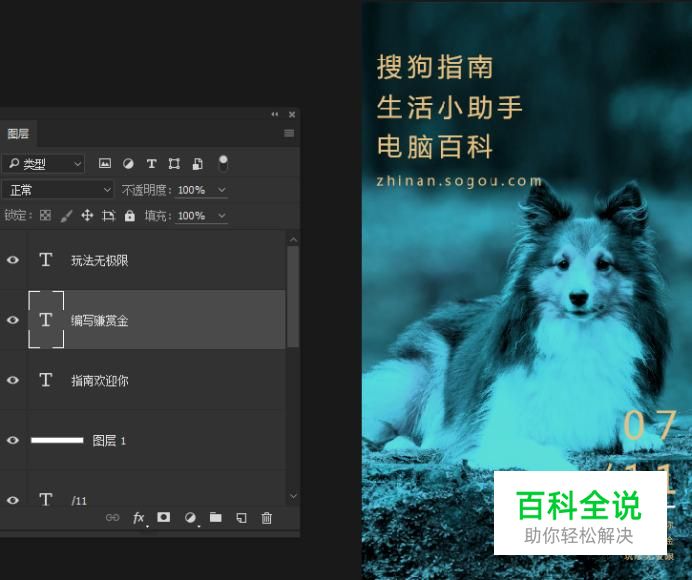Select the 图层 1 layer name
Image resolution: width=692 pixels, height=580 pixels.
coord(109,441)
